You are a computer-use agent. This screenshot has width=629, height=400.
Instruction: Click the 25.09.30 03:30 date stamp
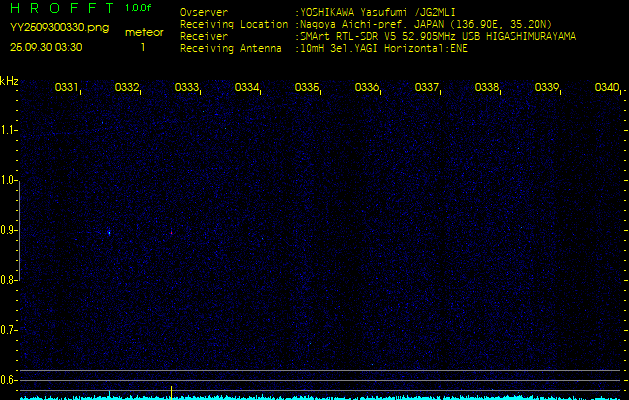[x=46, y=47]
